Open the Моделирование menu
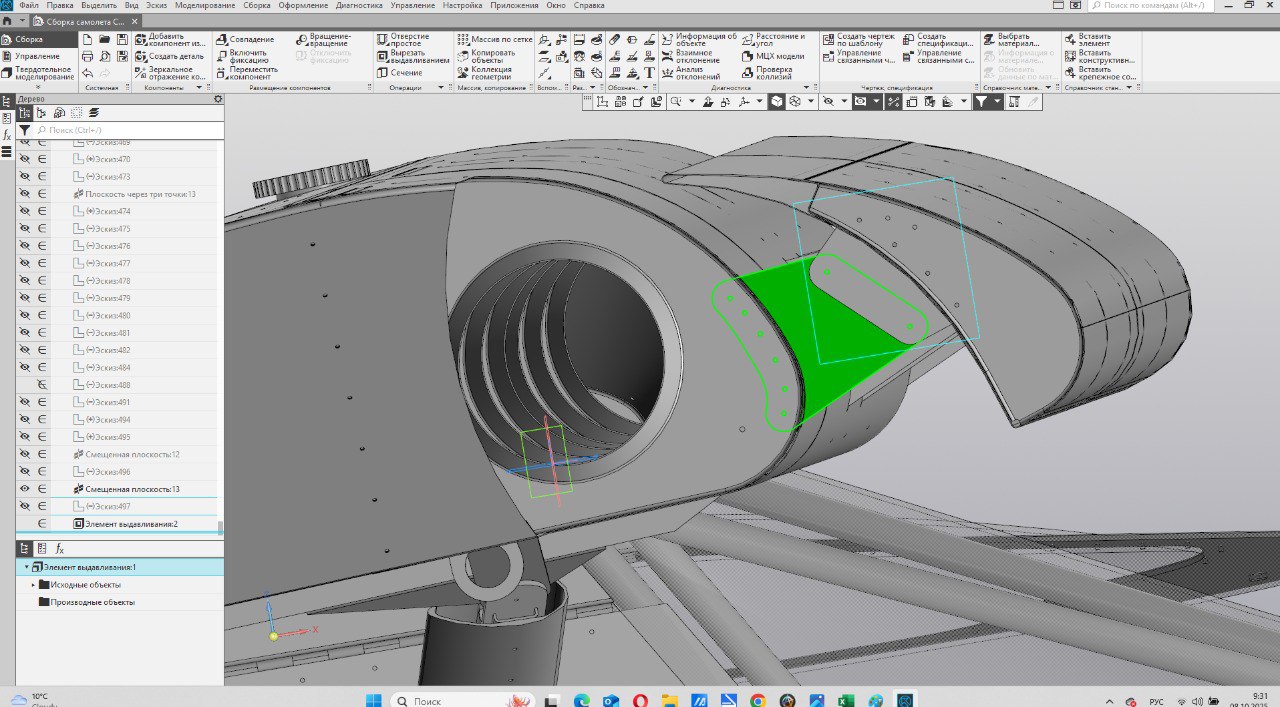This screenshot has width=1280, height=707. tap(205, 5)
